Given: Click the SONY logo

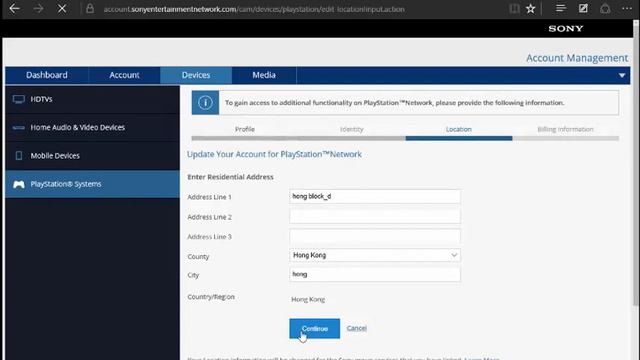Looking at the screenshot, I should [x=566, y=29].
